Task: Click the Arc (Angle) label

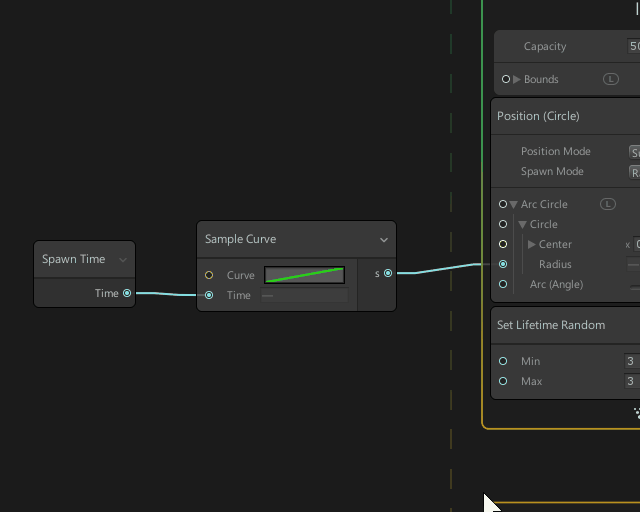Action: click(556, 285)
